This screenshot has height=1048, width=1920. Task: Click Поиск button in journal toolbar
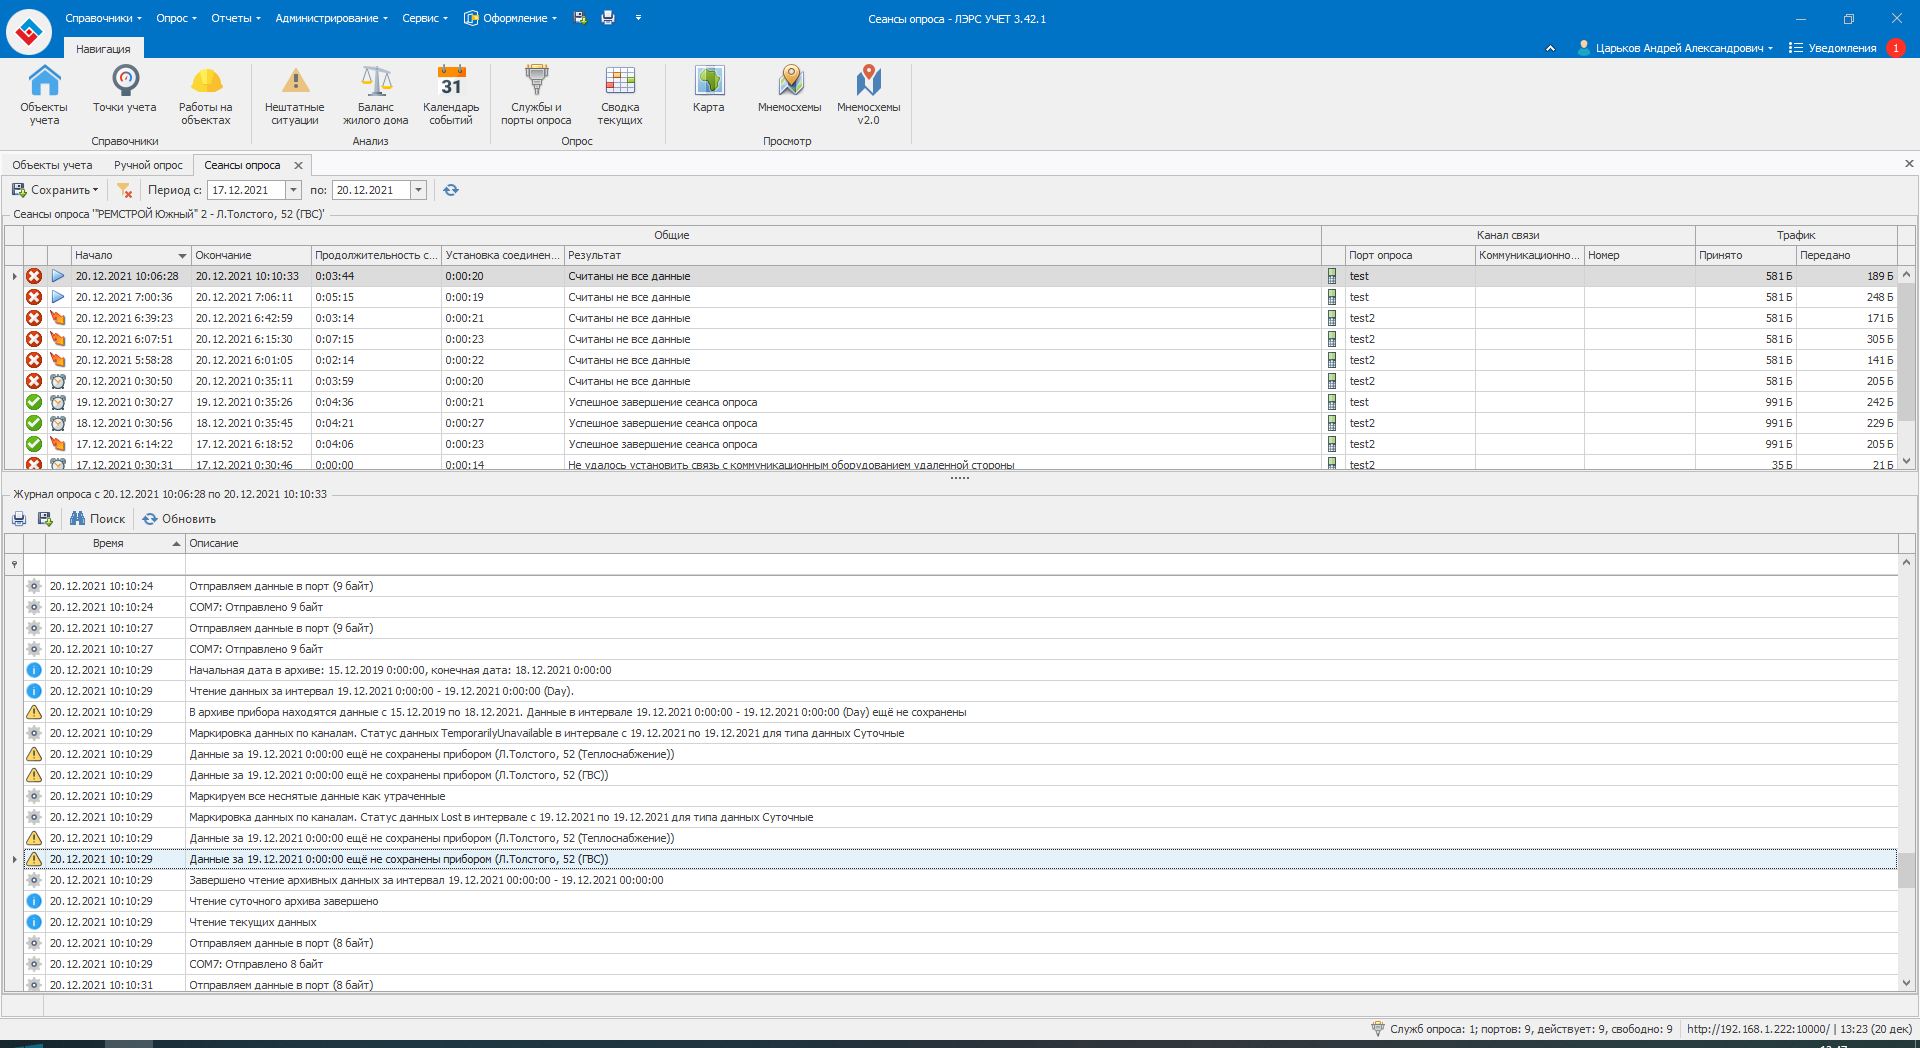[98, 519]
